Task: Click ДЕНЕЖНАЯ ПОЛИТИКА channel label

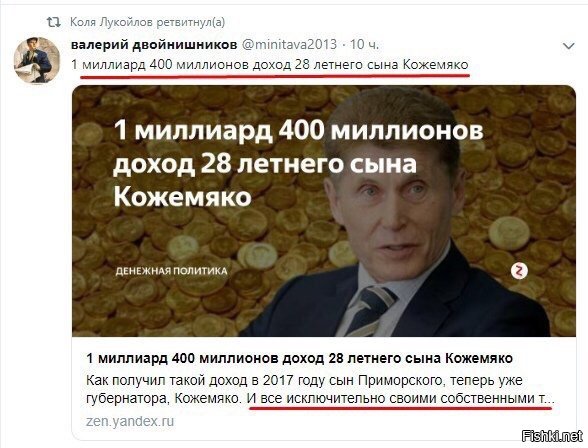Action: (x=171, y=271)
